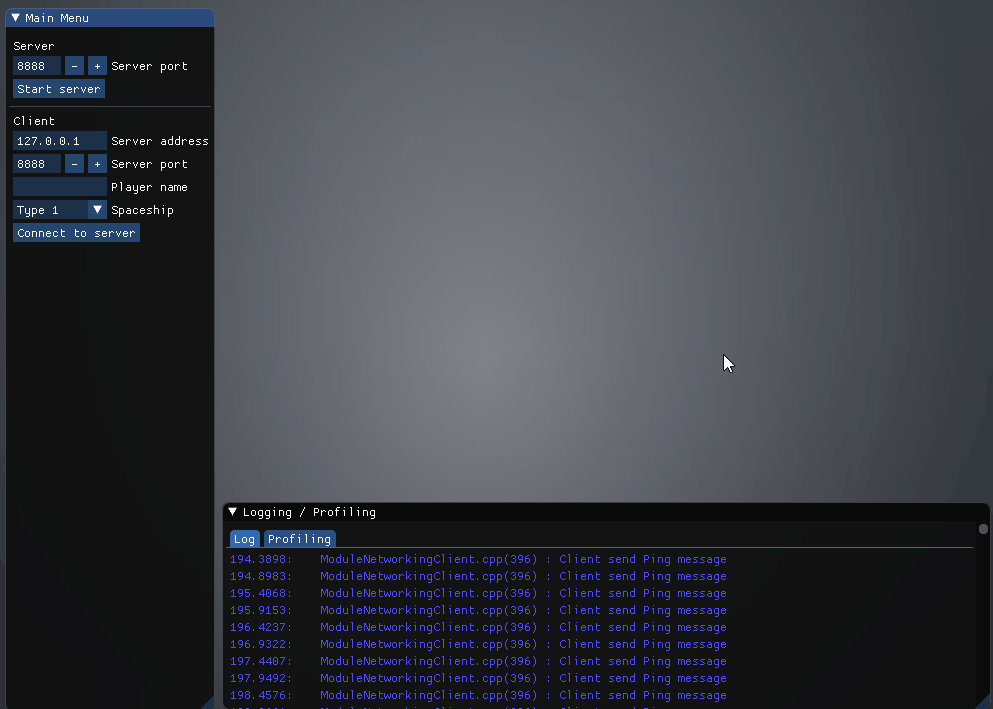This screenshot has height=709, width=993.
Task: Click the Main Menu title bar text
Action: 57,18
